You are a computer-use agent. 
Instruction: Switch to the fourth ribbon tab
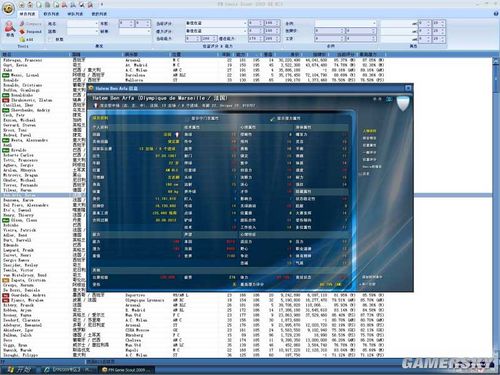(x=99, y=14)
